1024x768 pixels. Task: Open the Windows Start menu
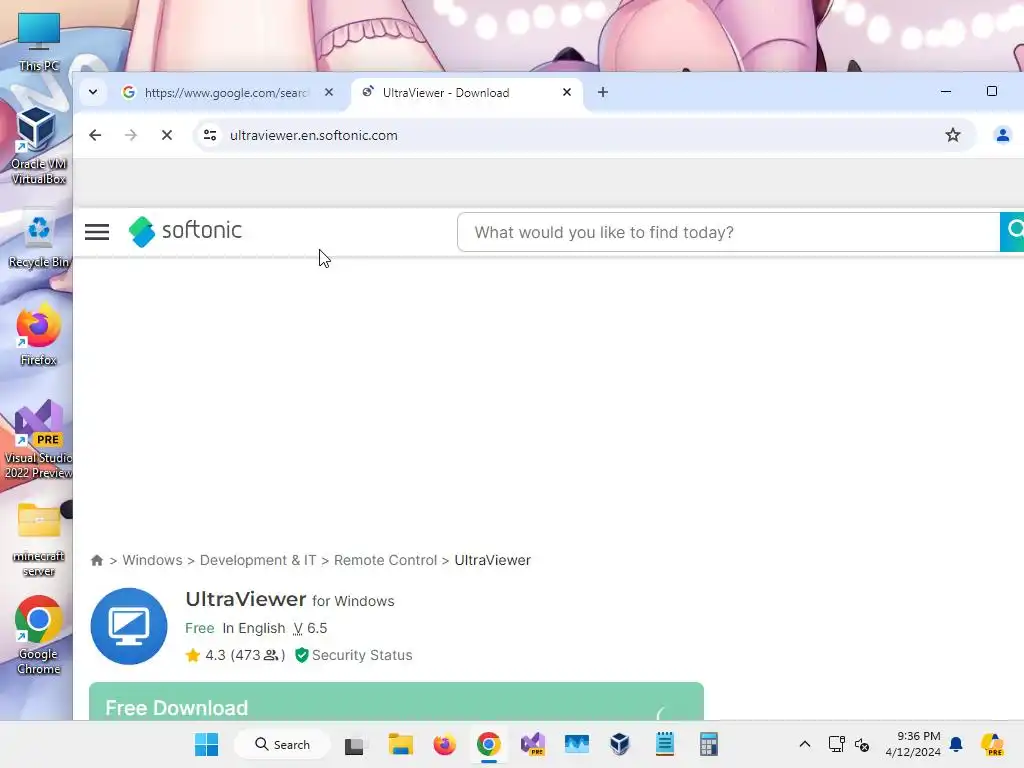[x=206, y=744]
